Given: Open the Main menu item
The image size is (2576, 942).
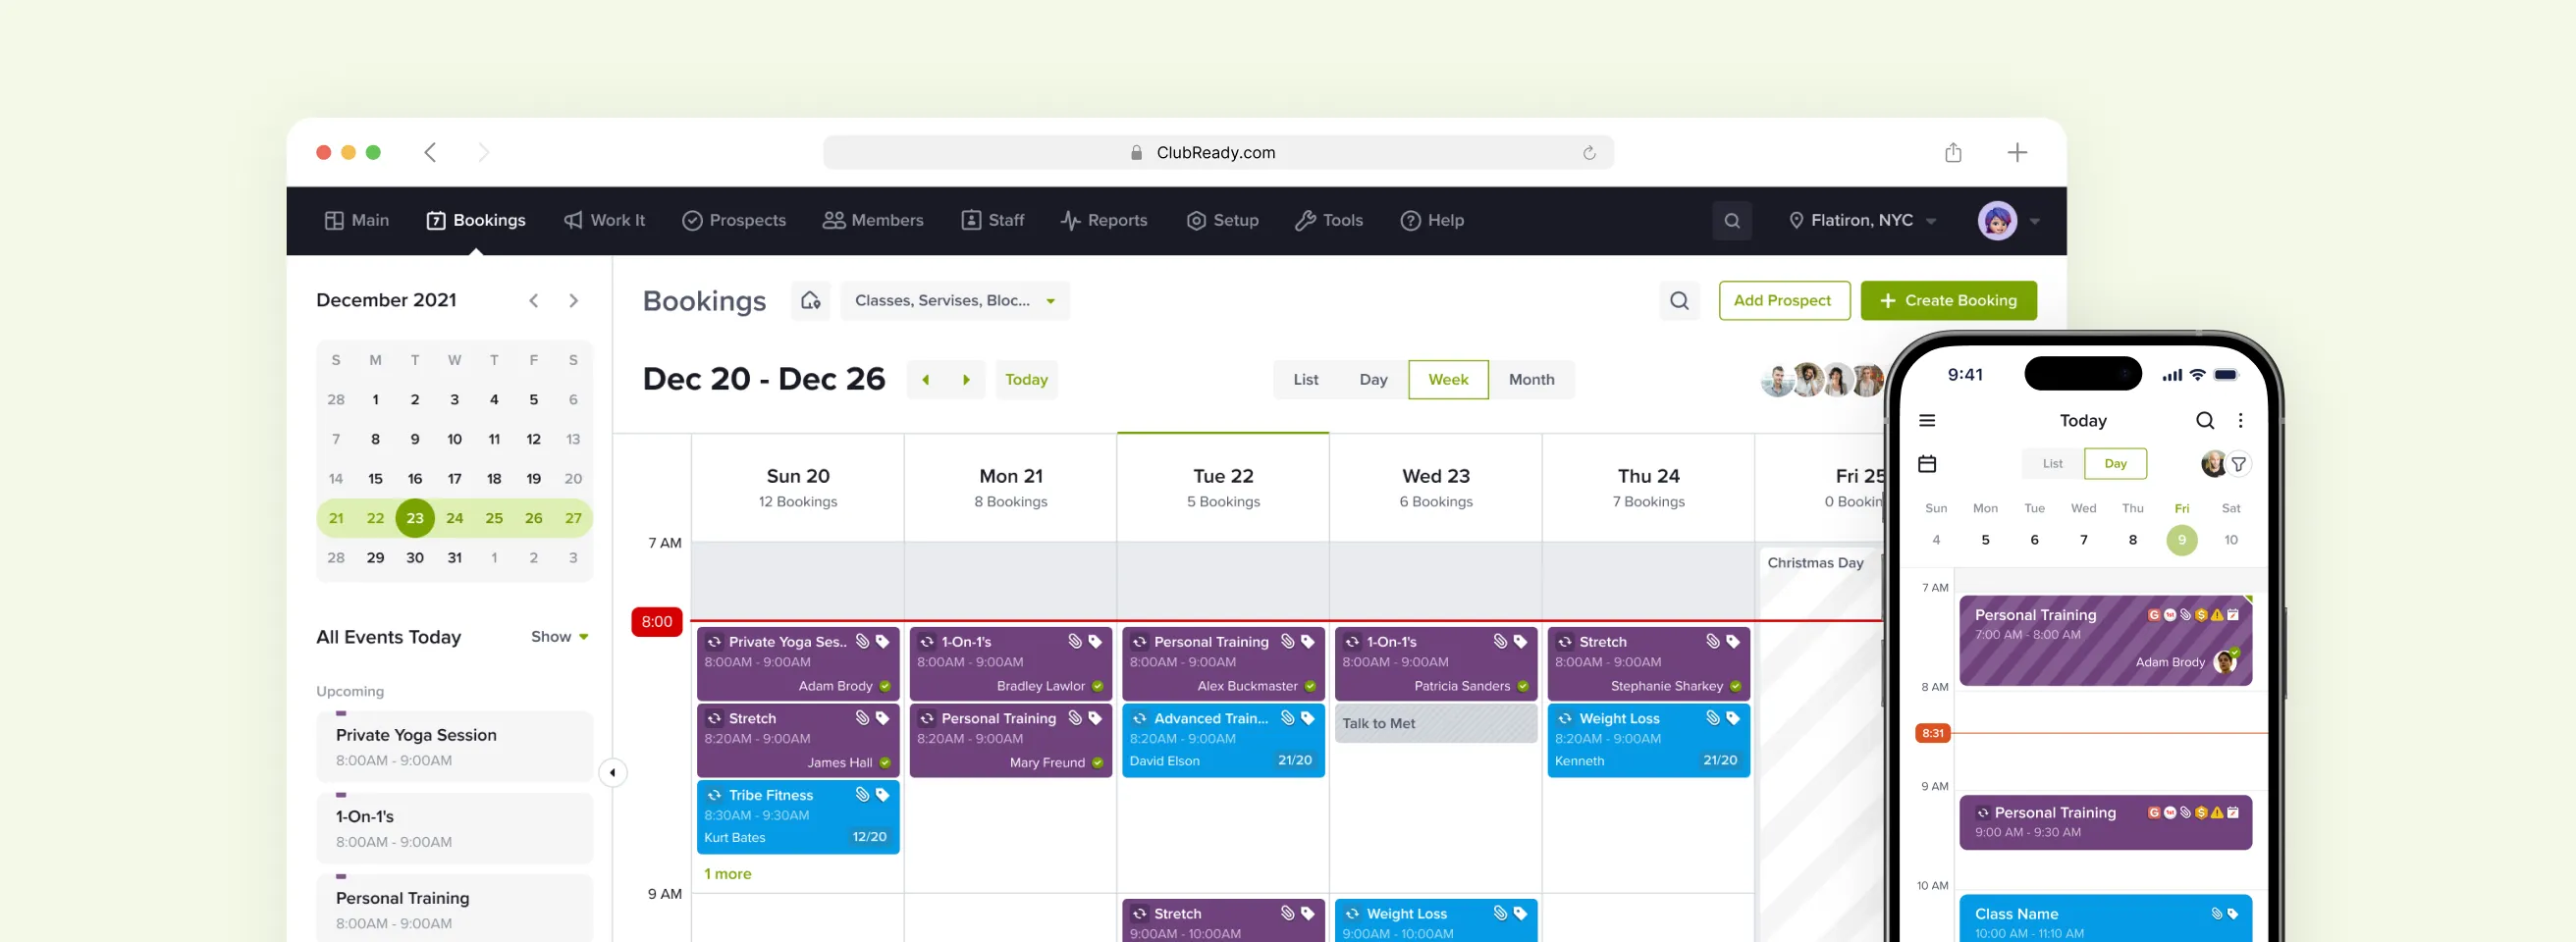Looking at the screenshot, I should tap(357, 221).
